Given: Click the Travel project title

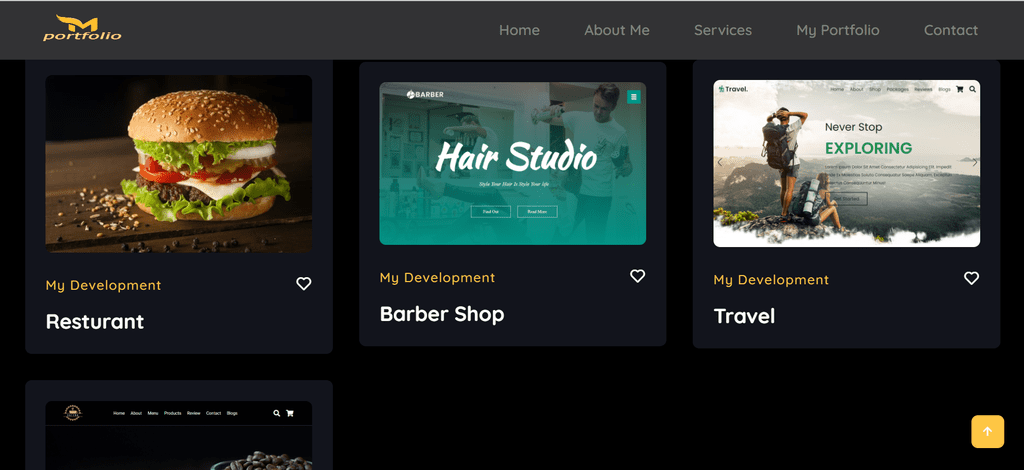Looking at the screenshot, I should tap(744, 316).
